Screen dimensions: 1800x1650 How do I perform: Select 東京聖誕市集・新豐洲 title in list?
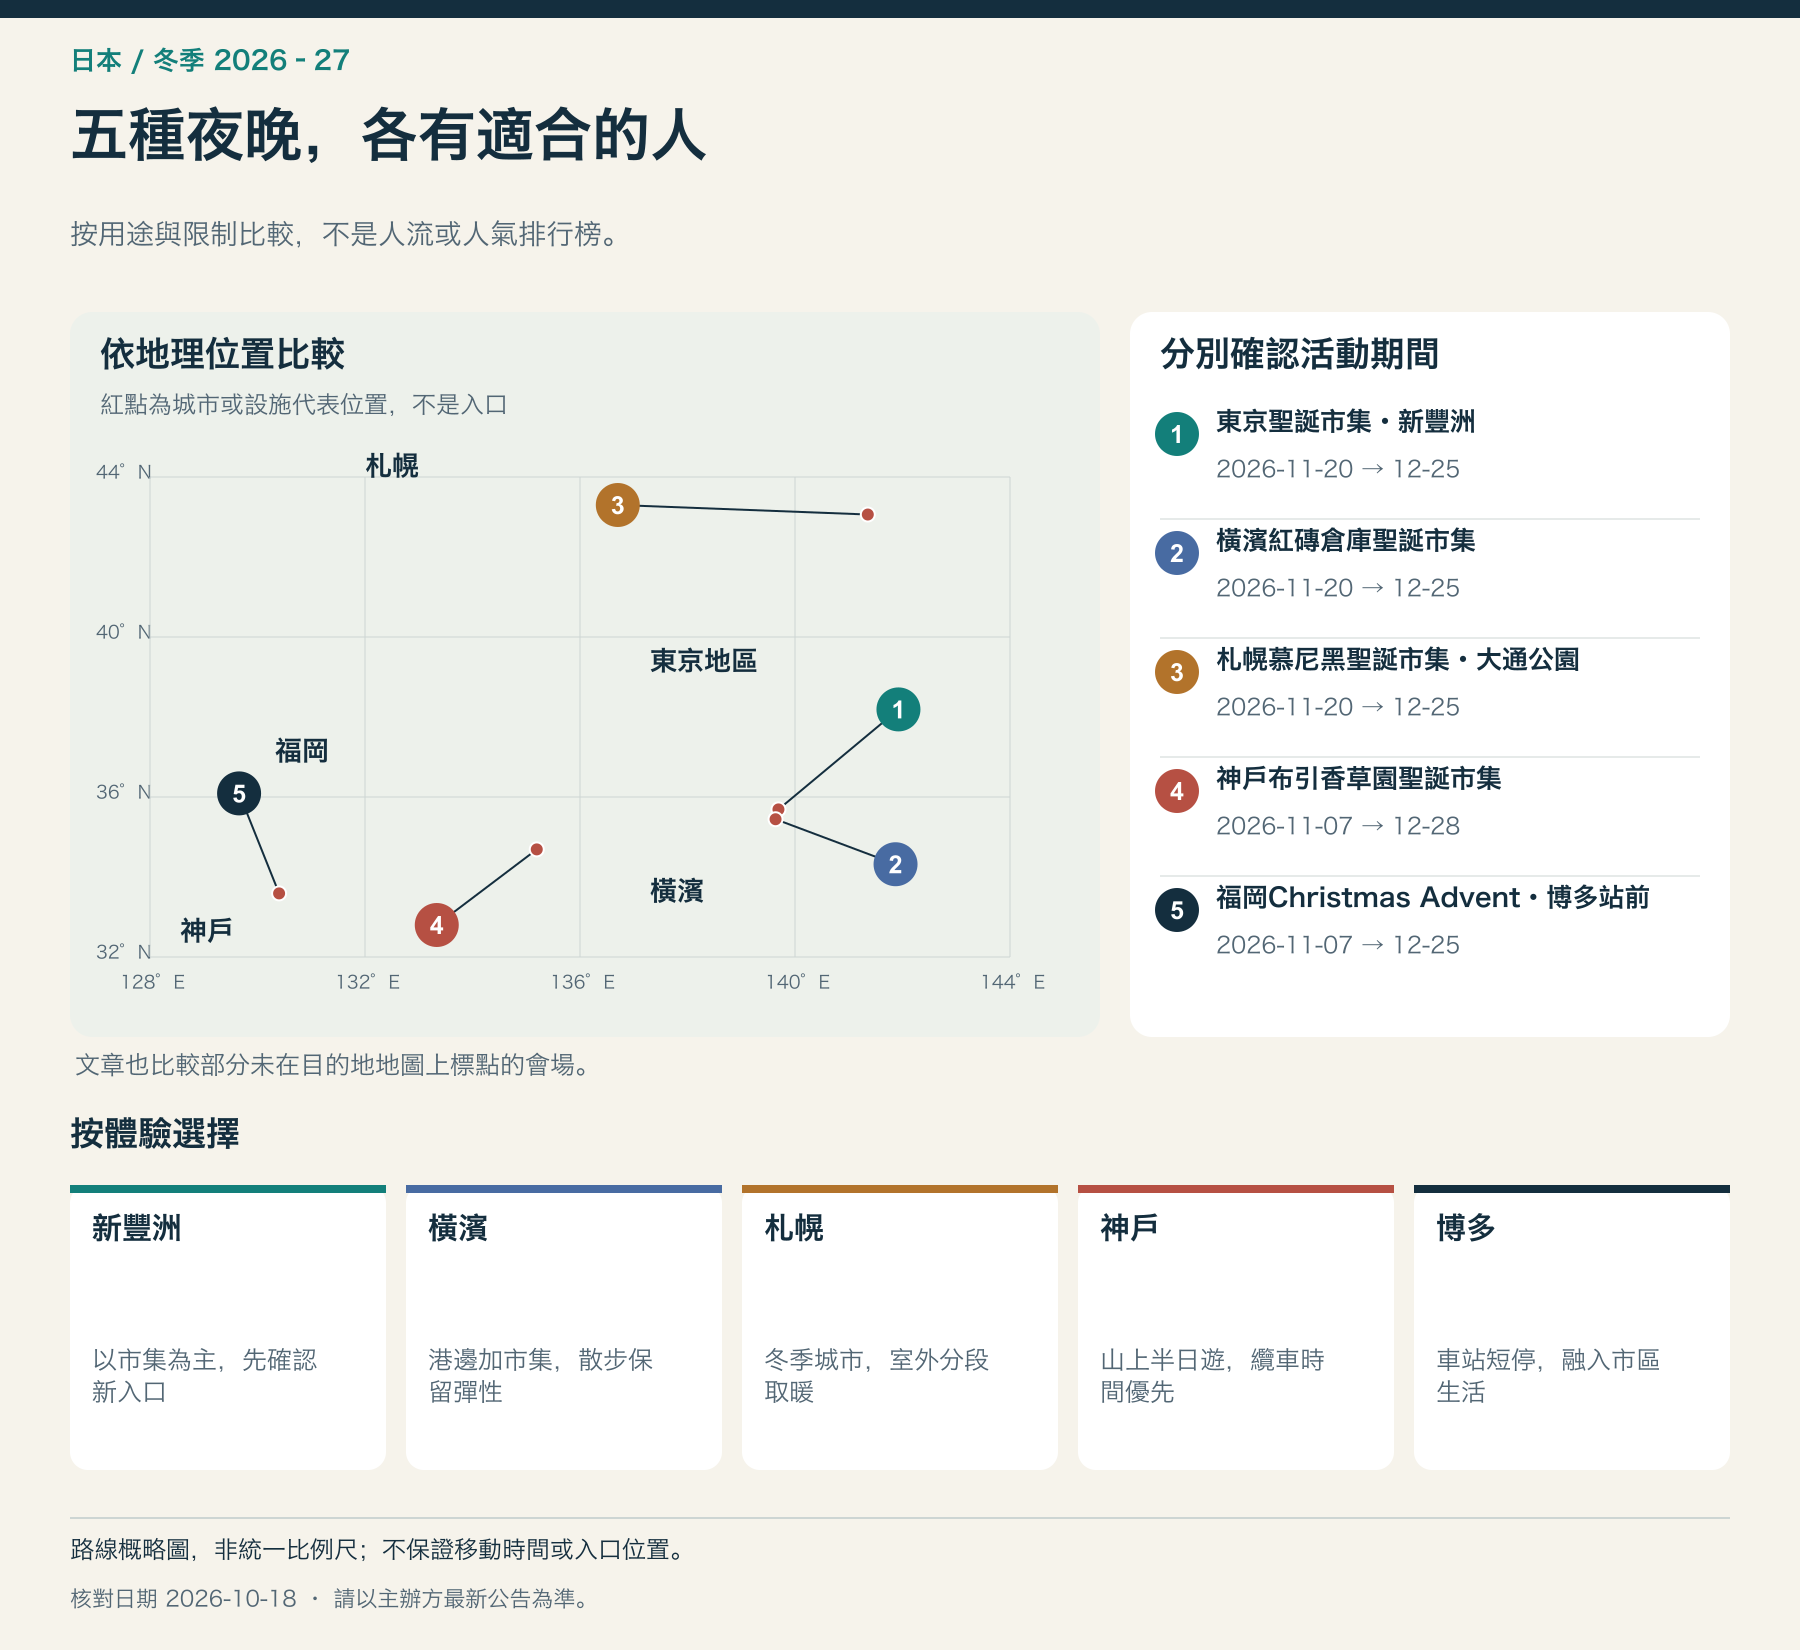click(1346, 422)
